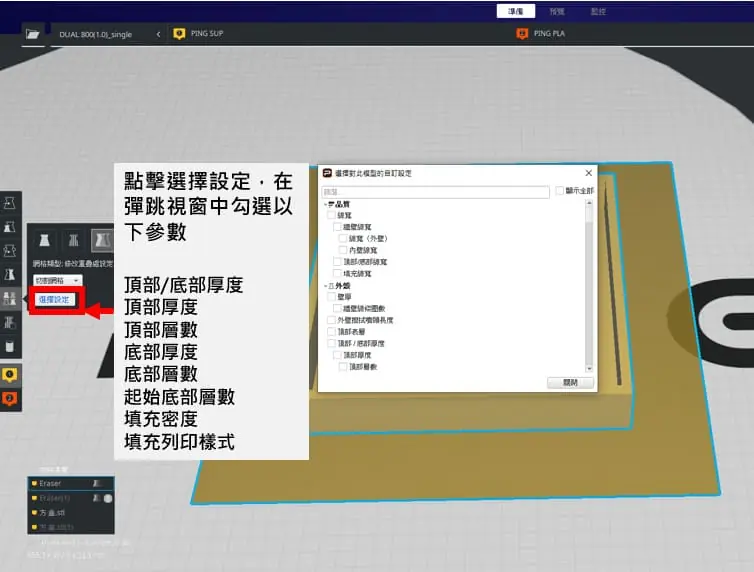Select the Per Model Settings tool
The image size is (754, 572).
[x=10, y=298]
